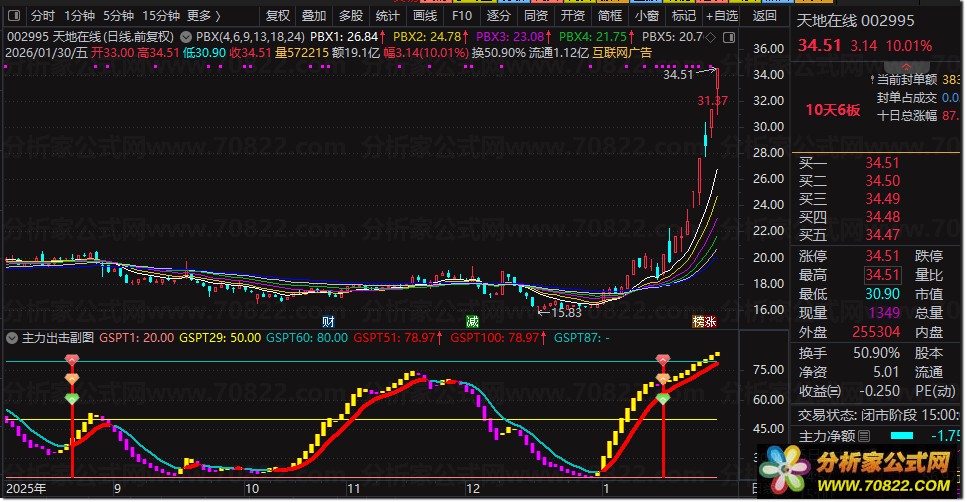This screenshot has width=967, height=502.
Task: Select the 买四 bid price 34.48
Action: 882,216
